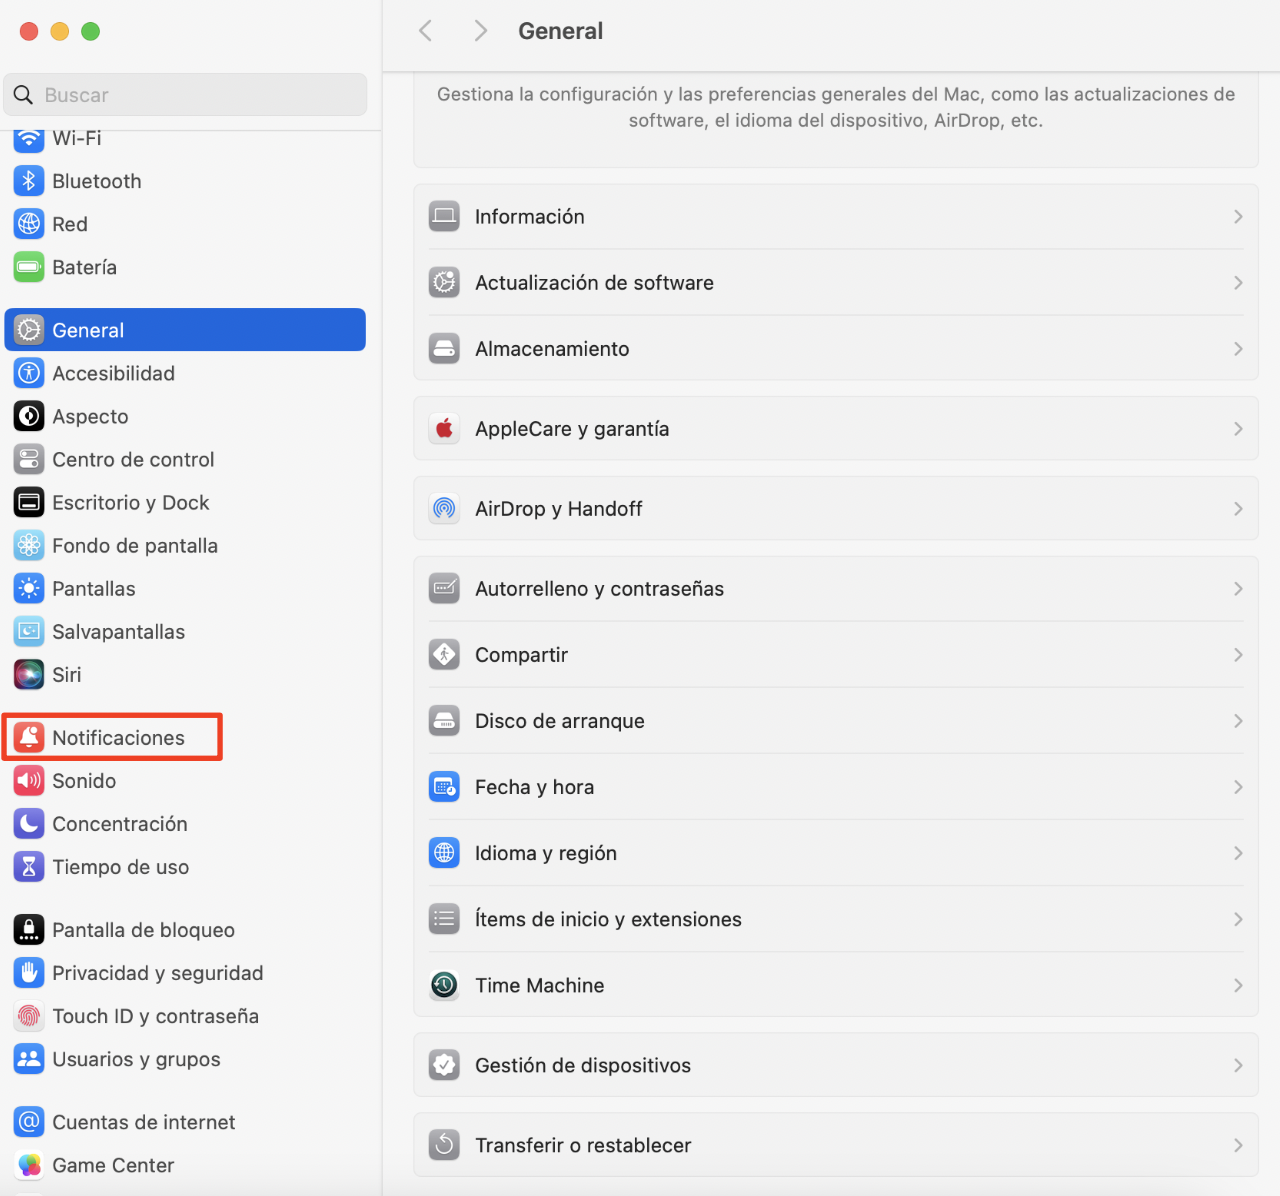Open Centro de control settings
Image resolution: width=1280 pixels, height=1196 pixels.
click(134, 459)
